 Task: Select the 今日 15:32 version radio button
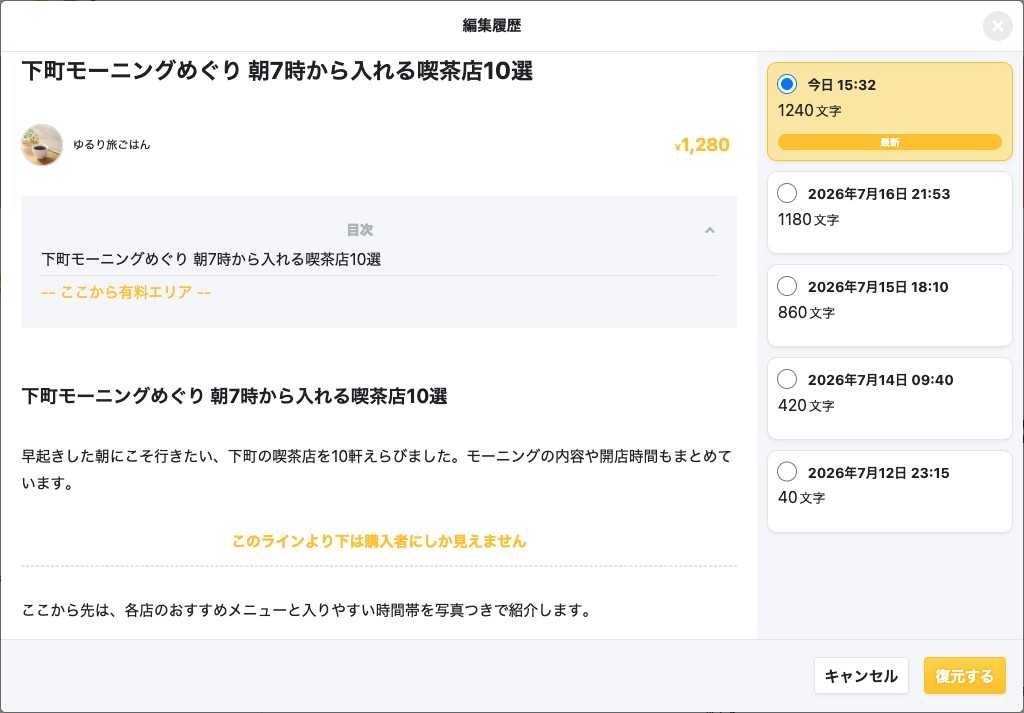pos(787,84)
